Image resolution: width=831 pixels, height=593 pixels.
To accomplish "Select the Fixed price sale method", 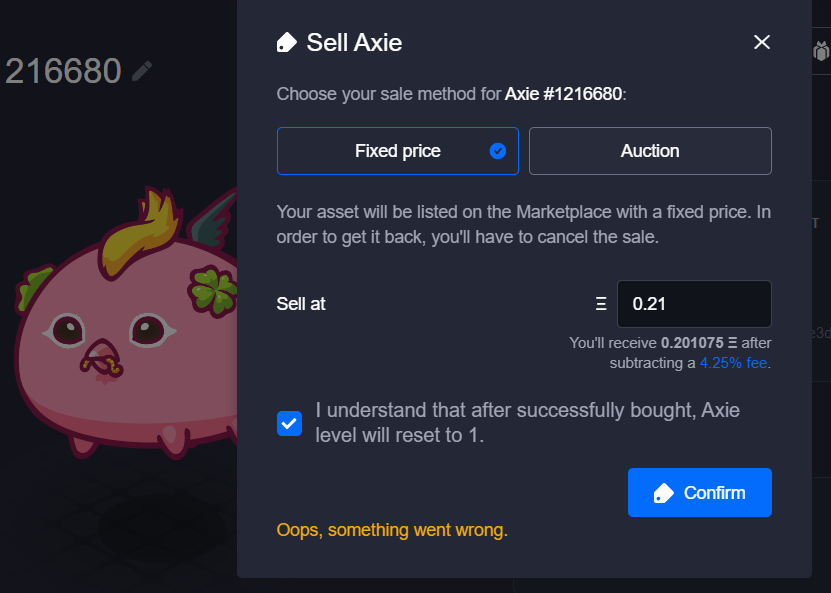I will [397, 151].
